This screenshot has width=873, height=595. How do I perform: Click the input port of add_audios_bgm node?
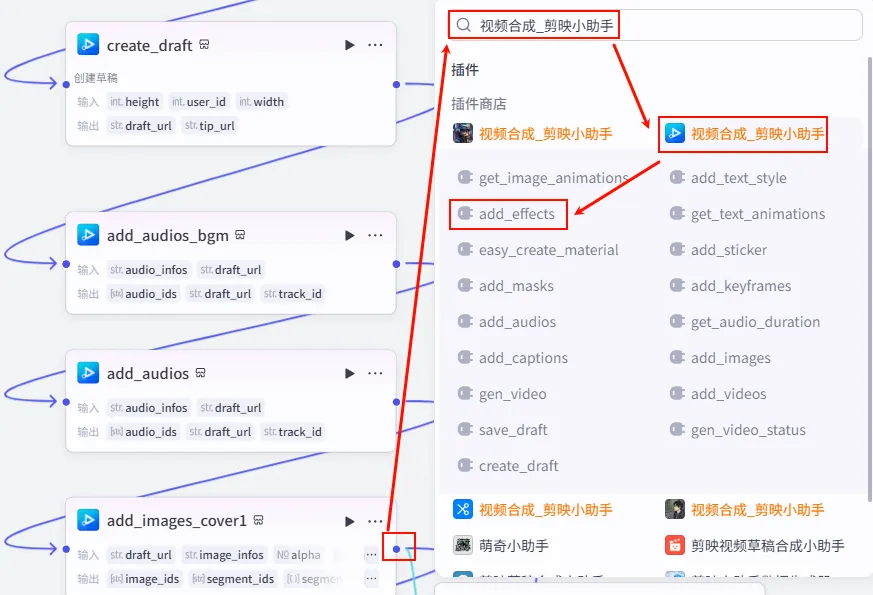click(66, 264)
